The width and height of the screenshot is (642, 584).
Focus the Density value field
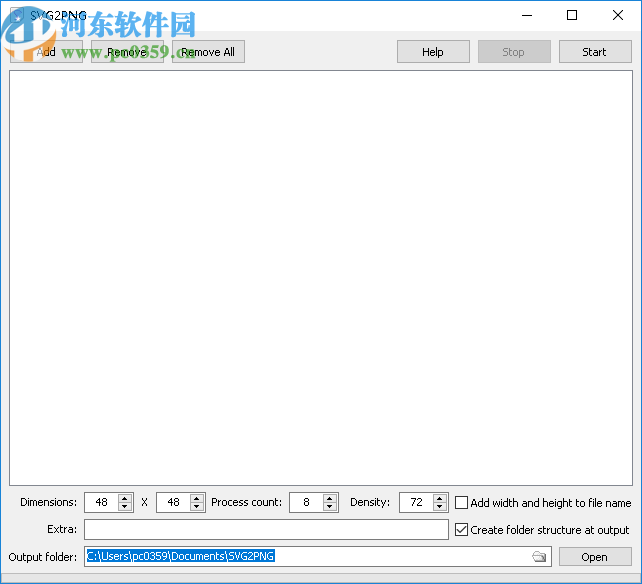pos(416,502)
